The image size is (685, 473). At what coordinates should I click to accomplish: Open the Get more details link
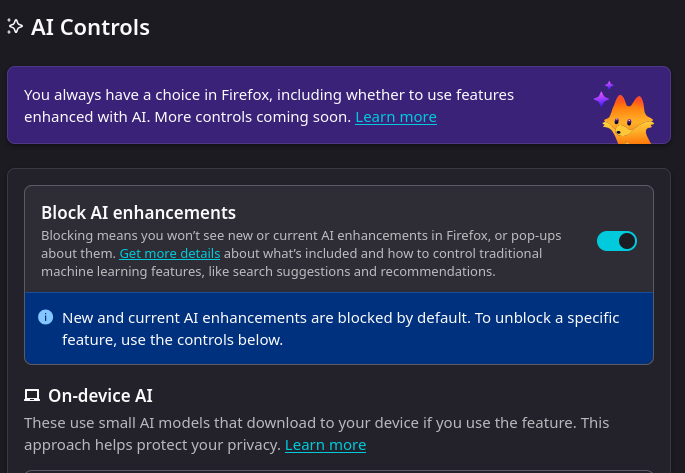coord(169,253)
